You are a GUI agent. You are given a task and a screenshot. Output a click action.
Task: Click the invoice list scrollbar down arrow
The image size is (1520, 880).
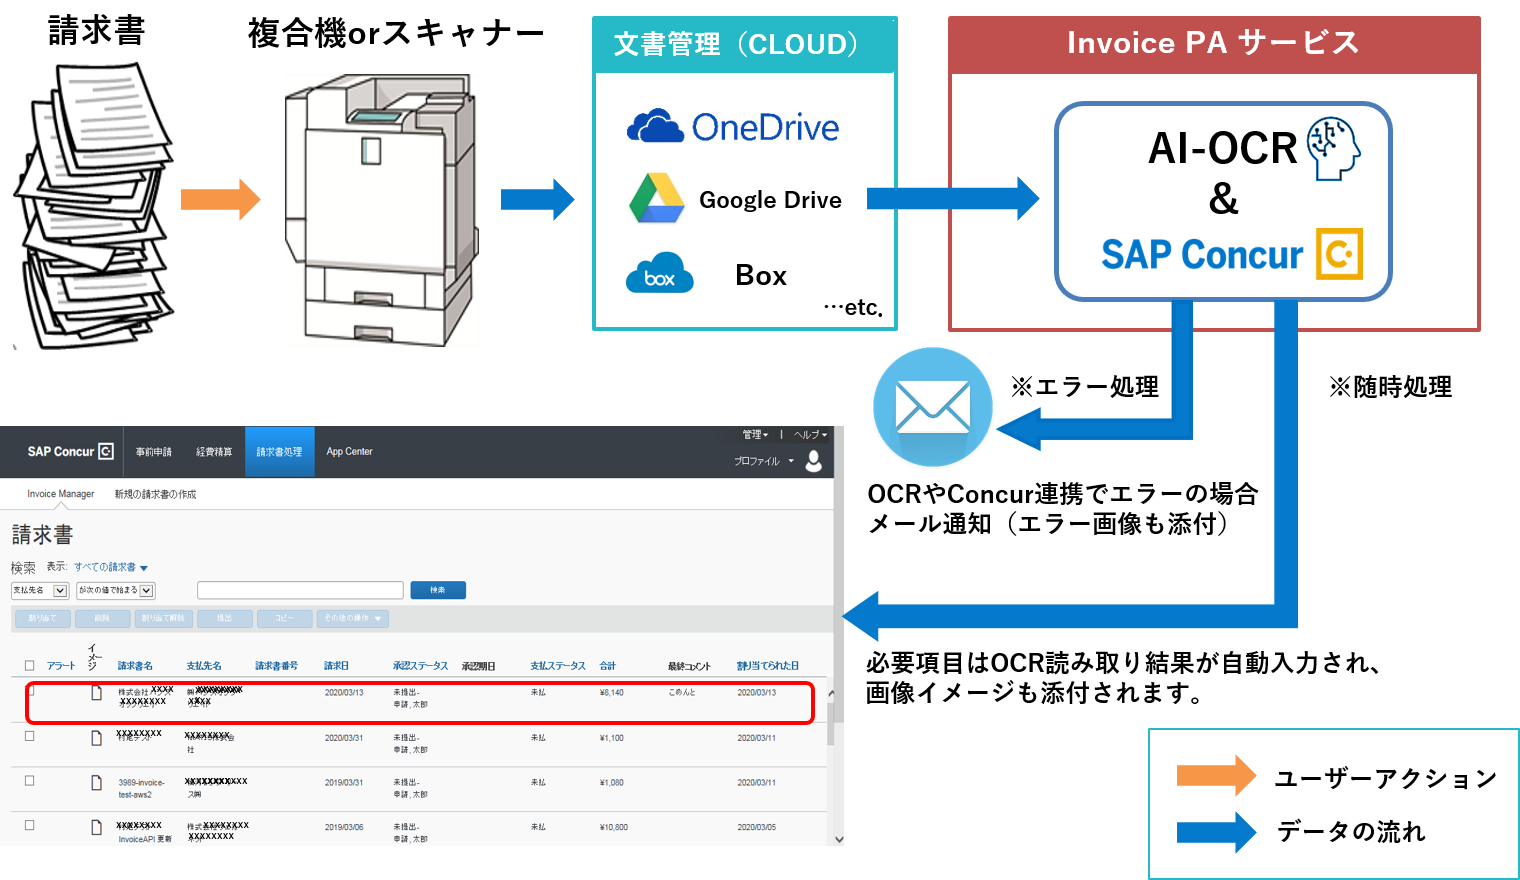click(x=839, y=839)
